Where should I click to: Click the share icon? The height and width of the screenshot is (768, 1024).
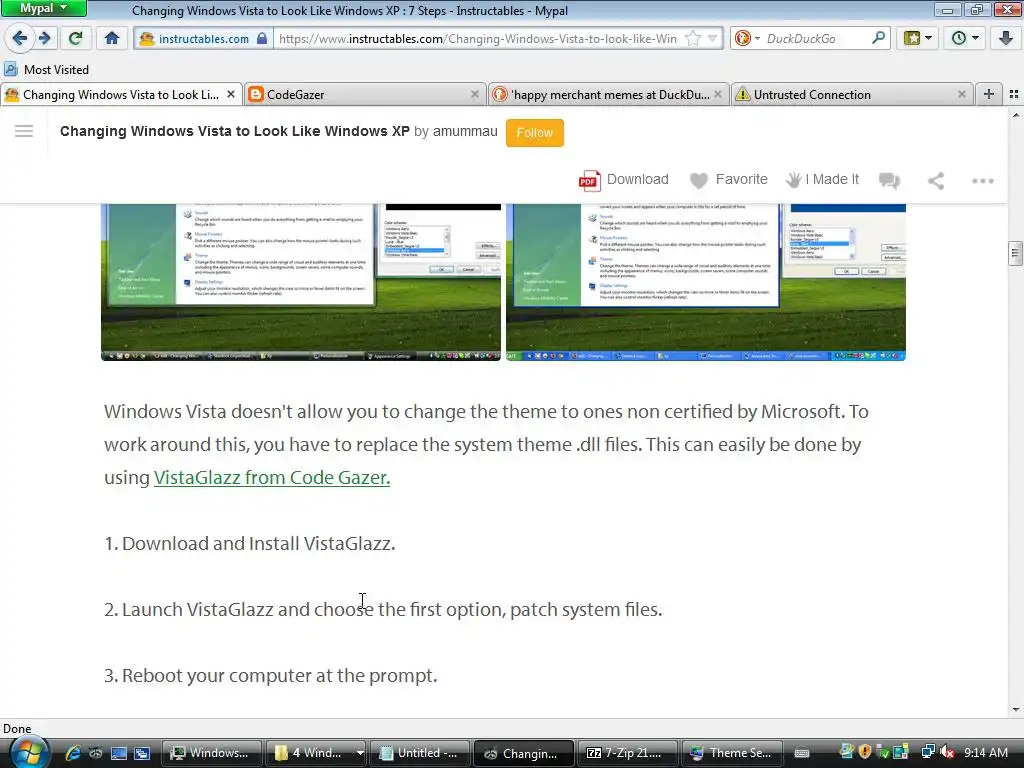(x=936, y=181)
